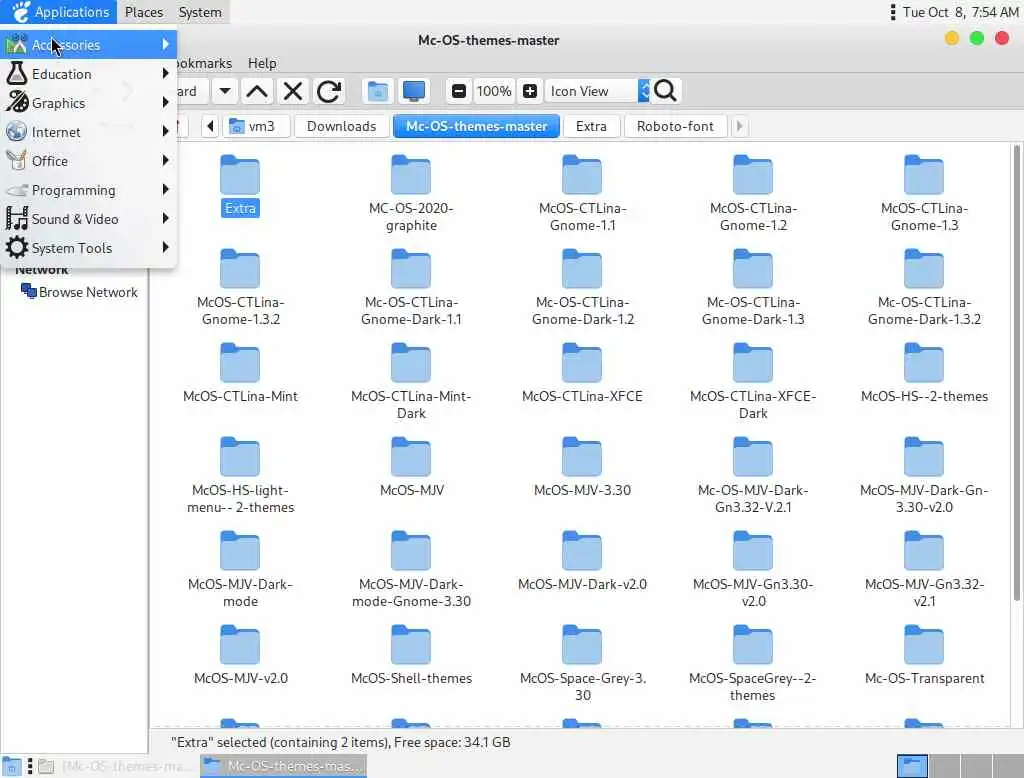This screenshot has width=1024, height=778.
Task: Select McOS-CTLina-Gnome-1.3 folder
Action: [x=924, y=174]
